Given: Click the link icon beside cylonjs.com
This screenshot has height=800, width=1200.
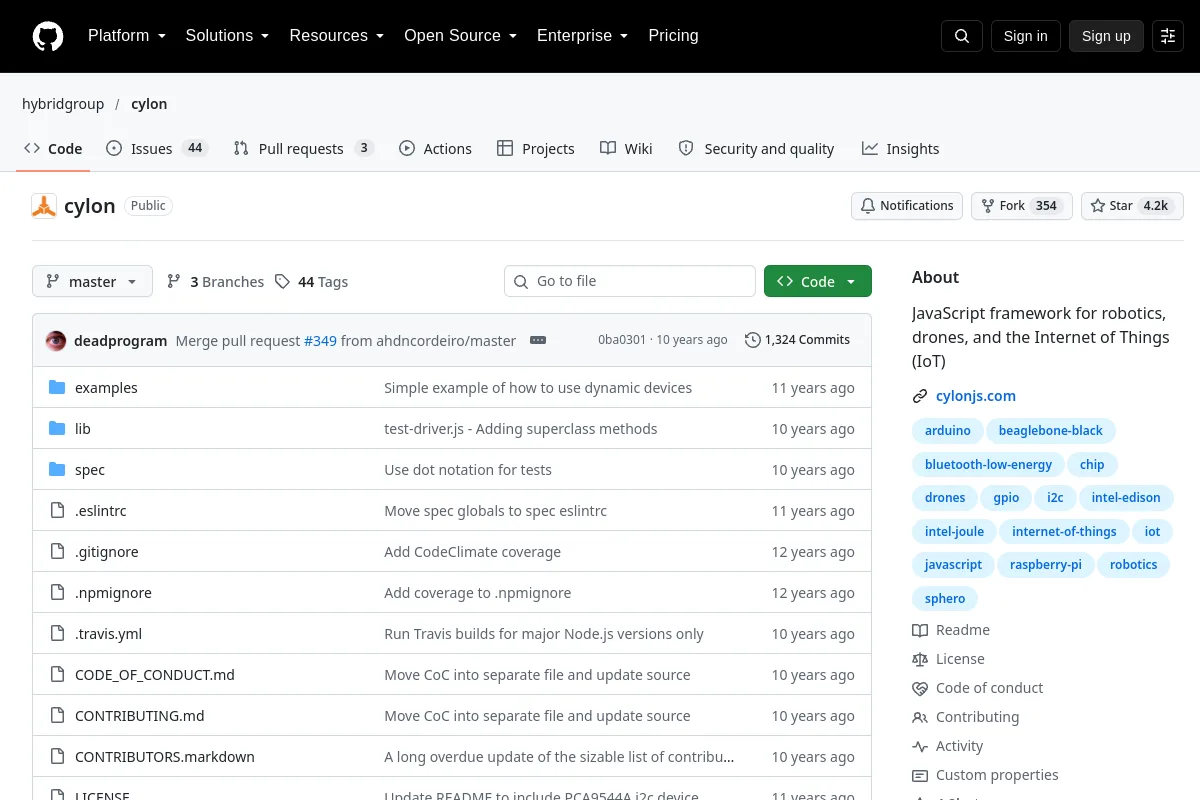Looking at the screenshot, I should pyautogui.click(x=920, y=396).
